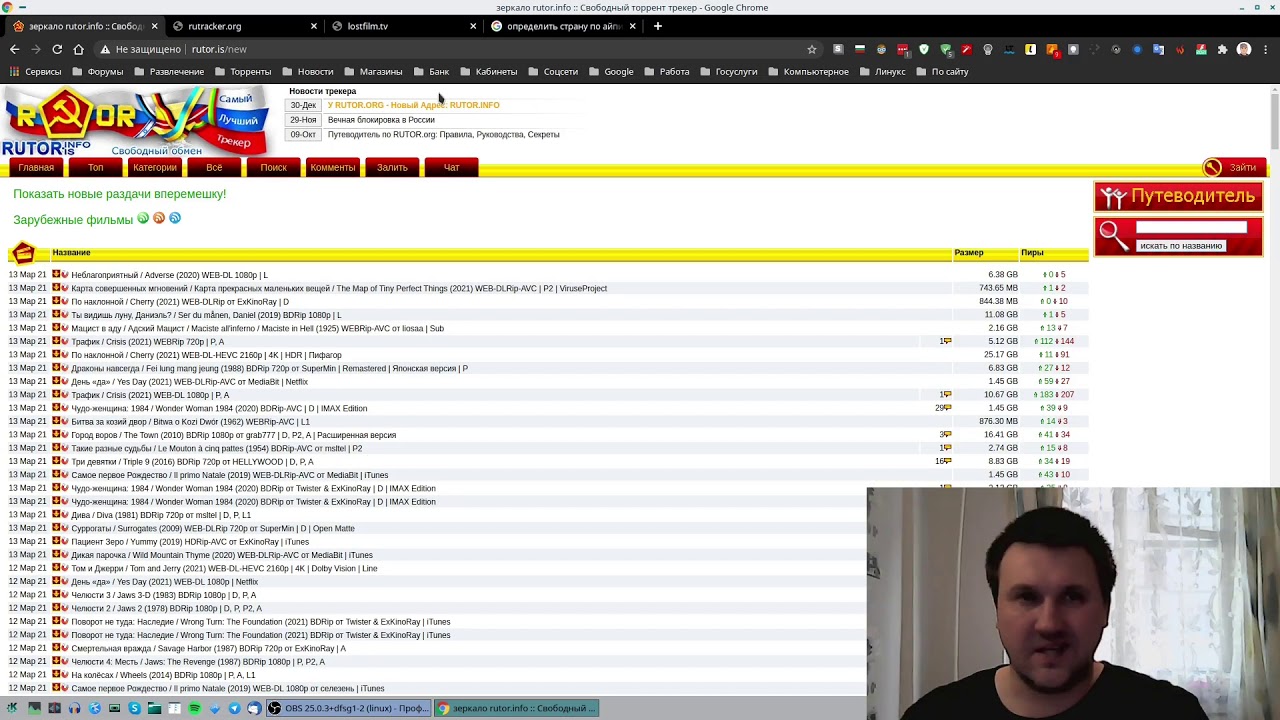Open Путеводитель по RUTOR.org news link

443,135
